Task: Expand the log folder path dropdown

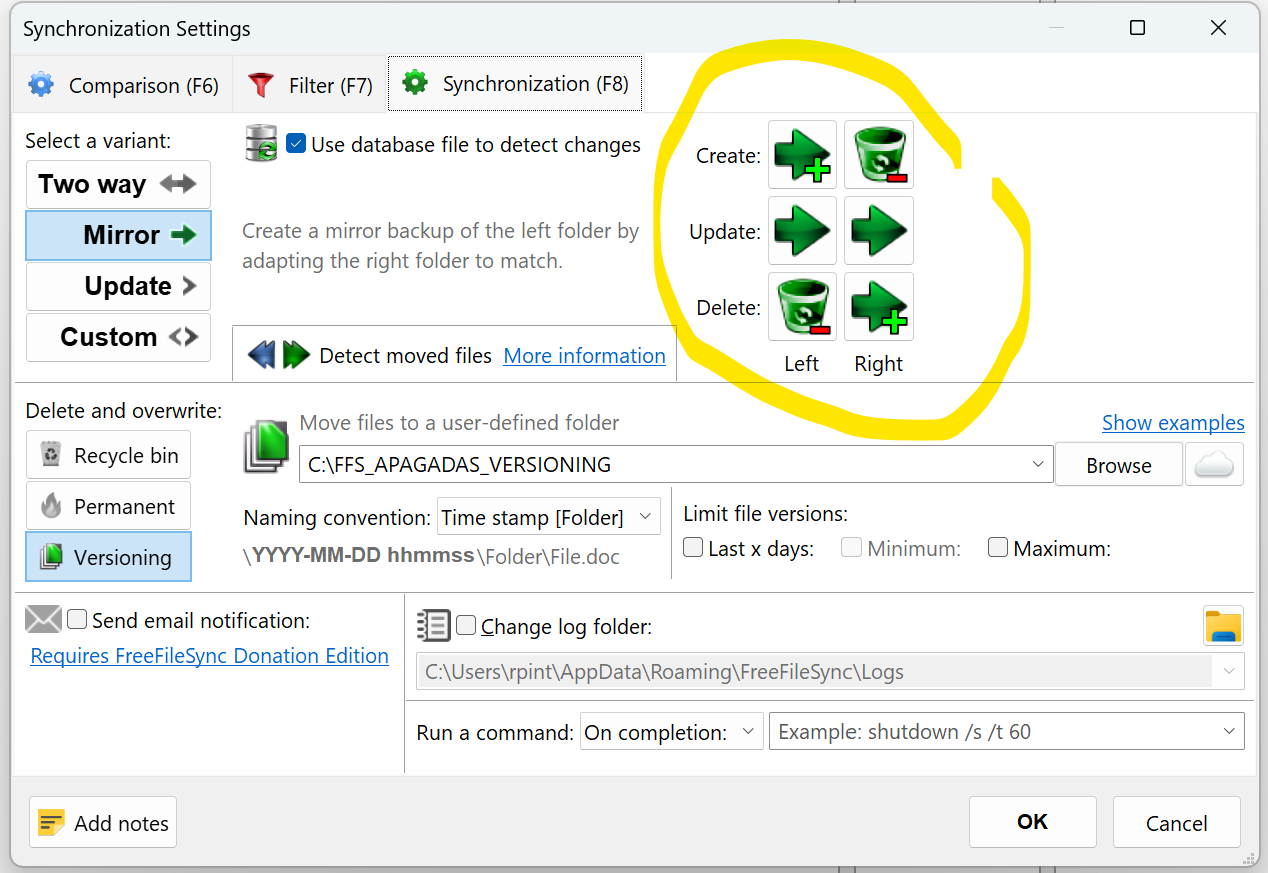Action: click(x=1230, y=672)
